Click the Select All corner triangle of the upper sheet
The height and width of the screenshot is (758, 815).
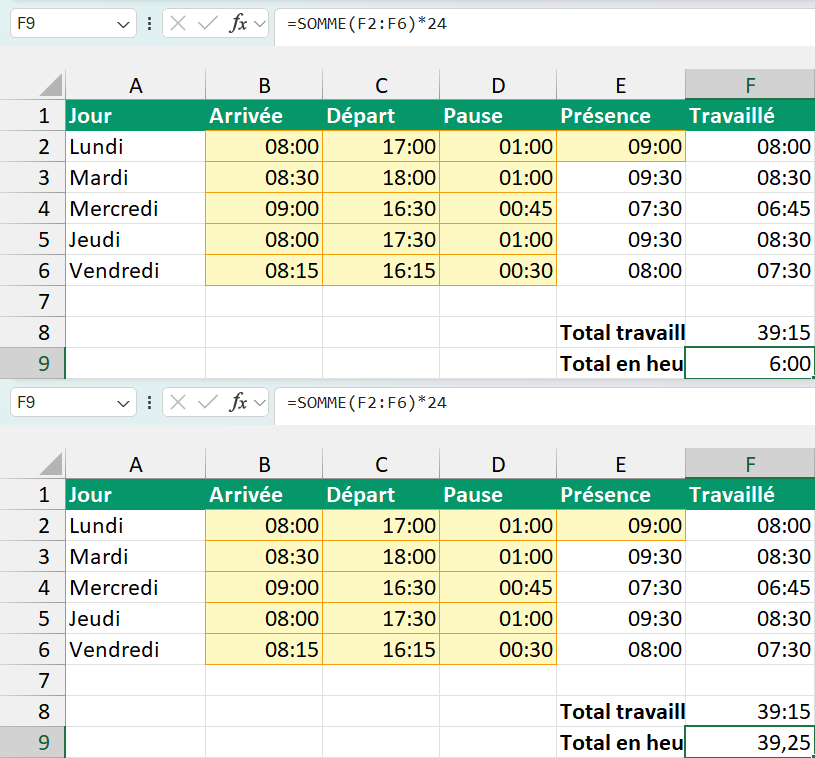coord(51,85)
